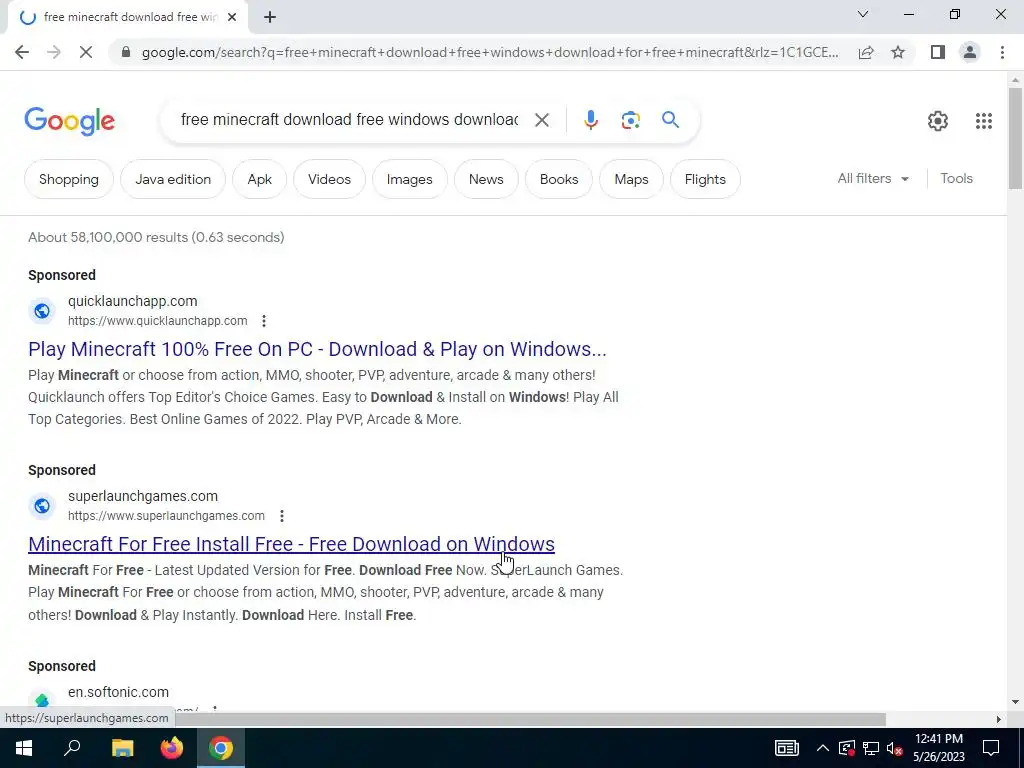The image size is (1024, 768).
Task: Open the Chrome three-dot menu
Action: point(1002,52)
